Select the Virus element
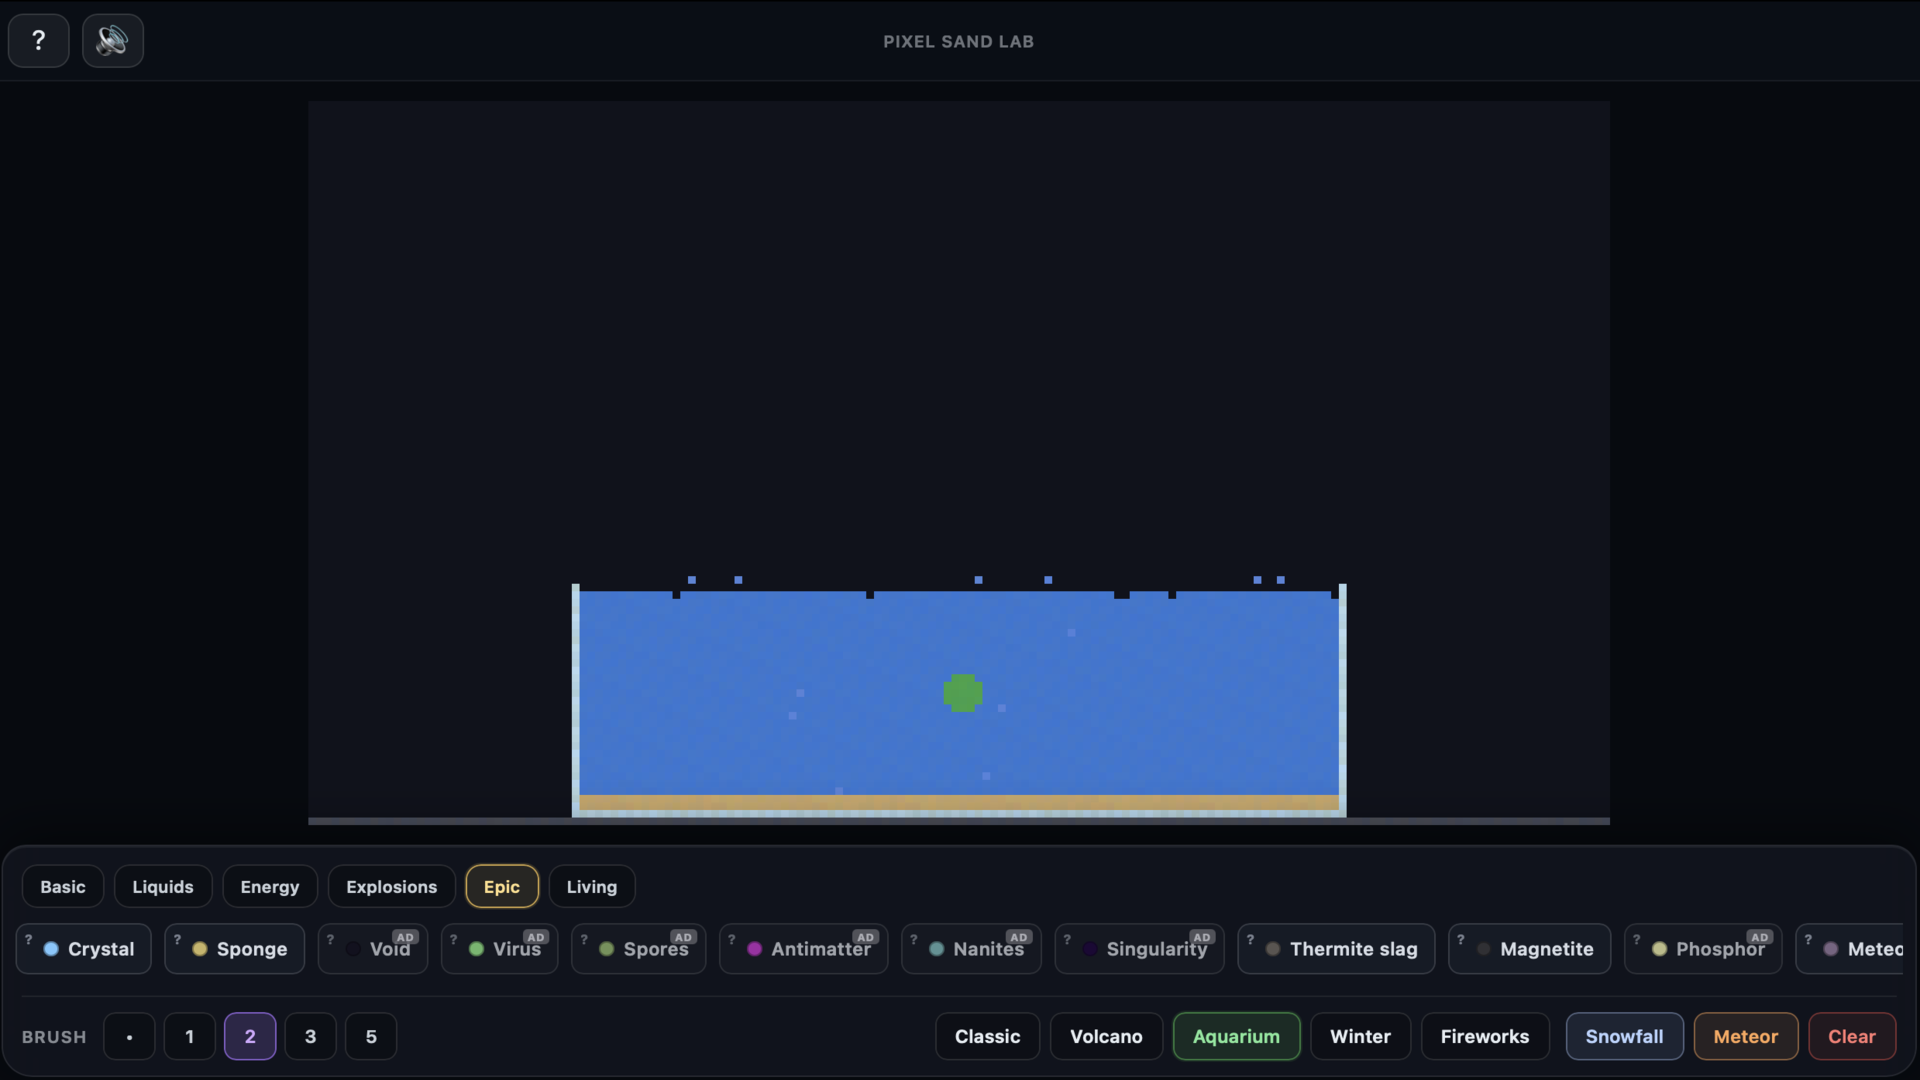Screen dimensions: 1920x1080 point(498,948)
